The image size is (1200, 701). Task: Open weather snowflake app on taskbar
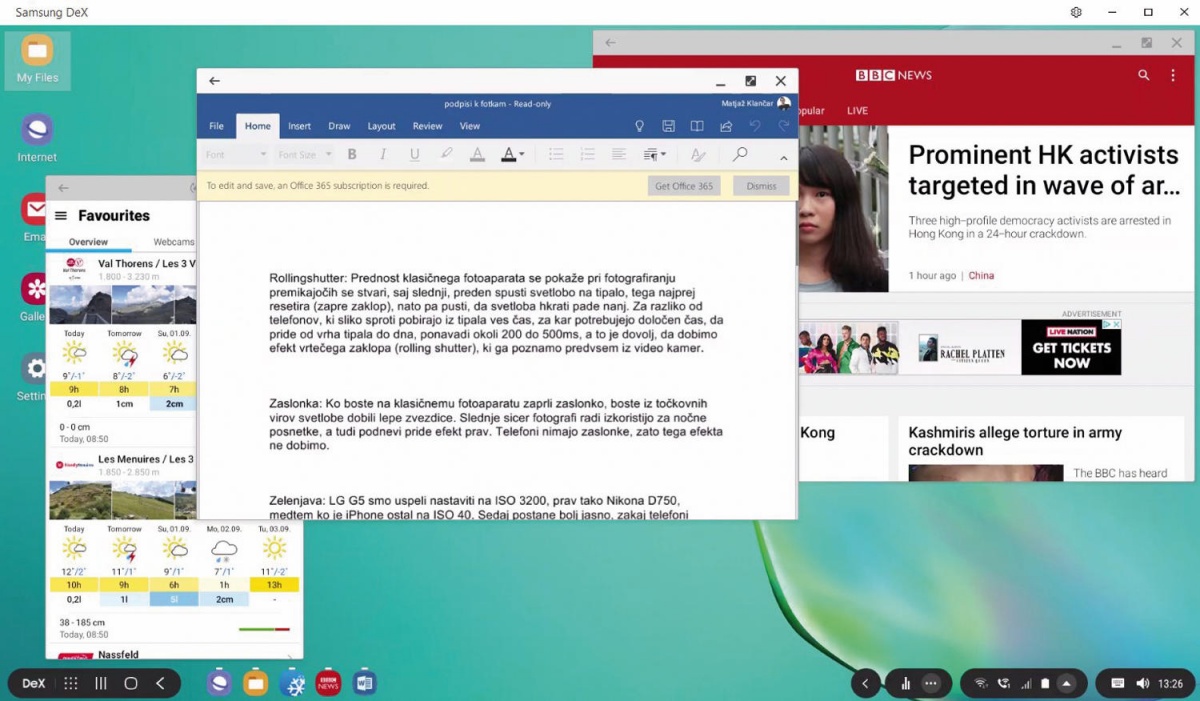292,683
